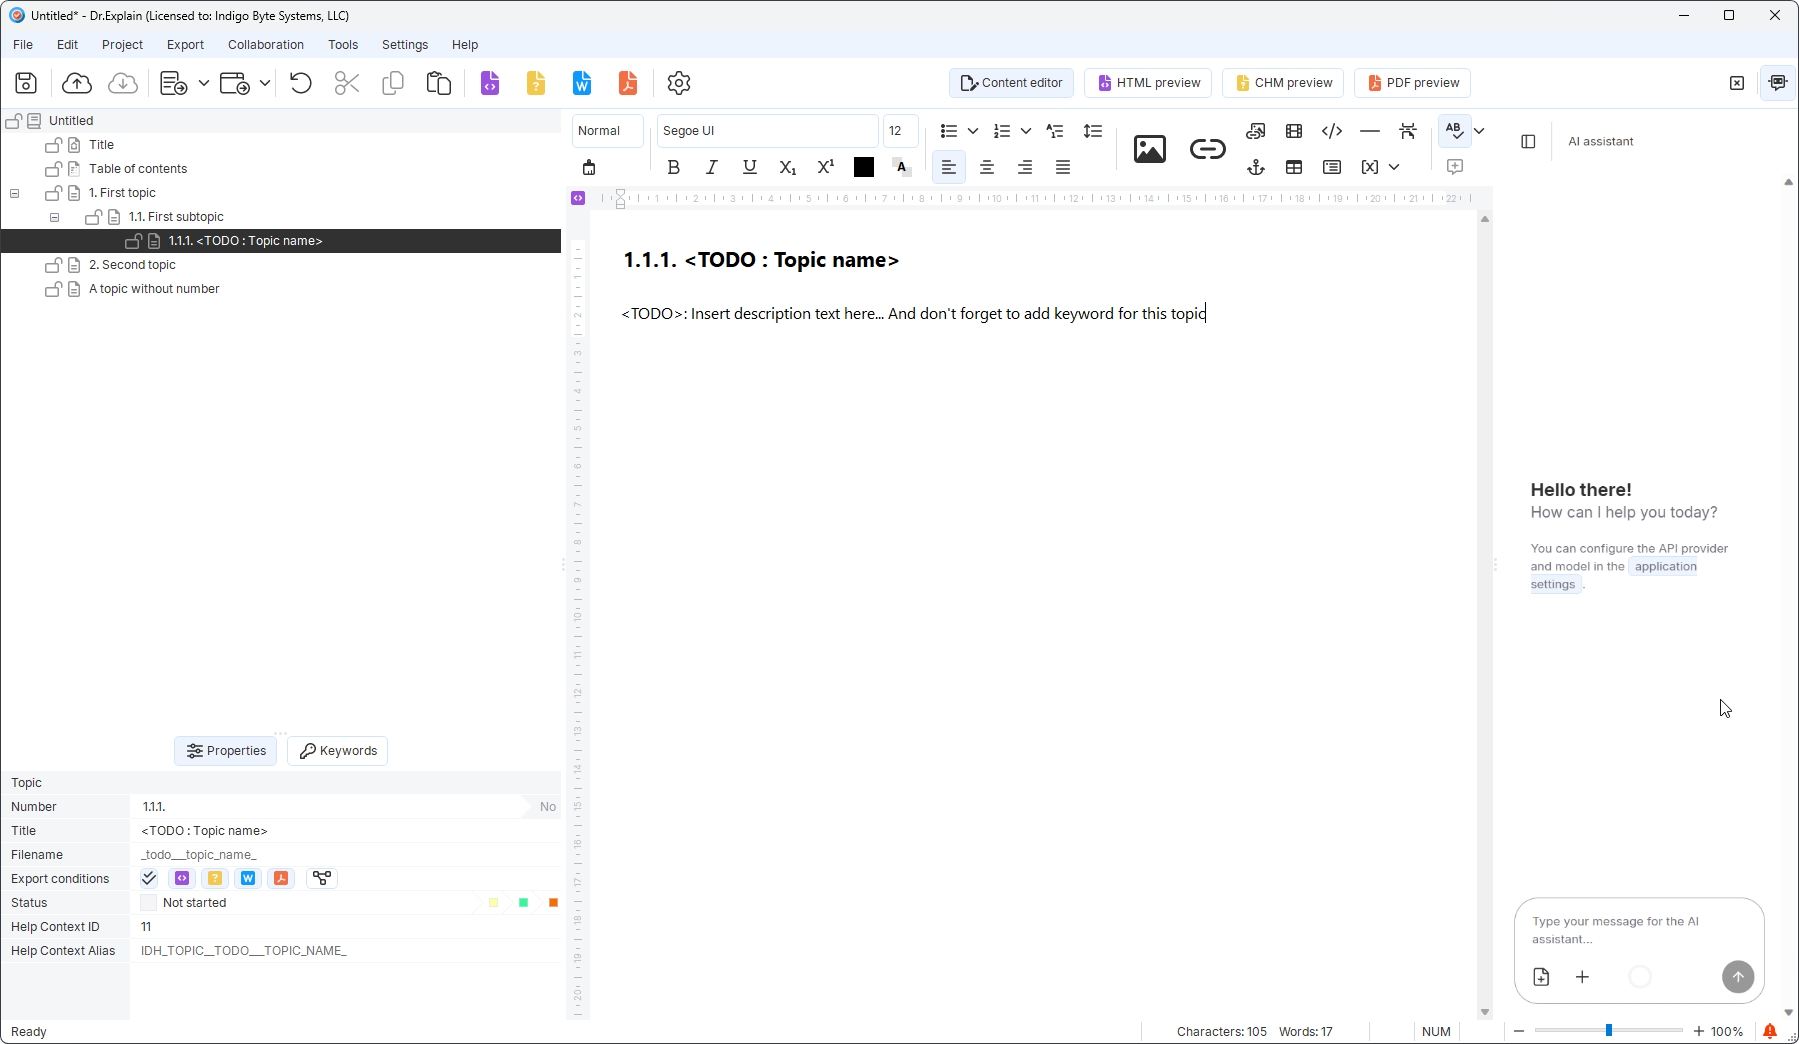Click the Filename field in properties
This screenshot has height=1044, width=1799.
[346, 855]
